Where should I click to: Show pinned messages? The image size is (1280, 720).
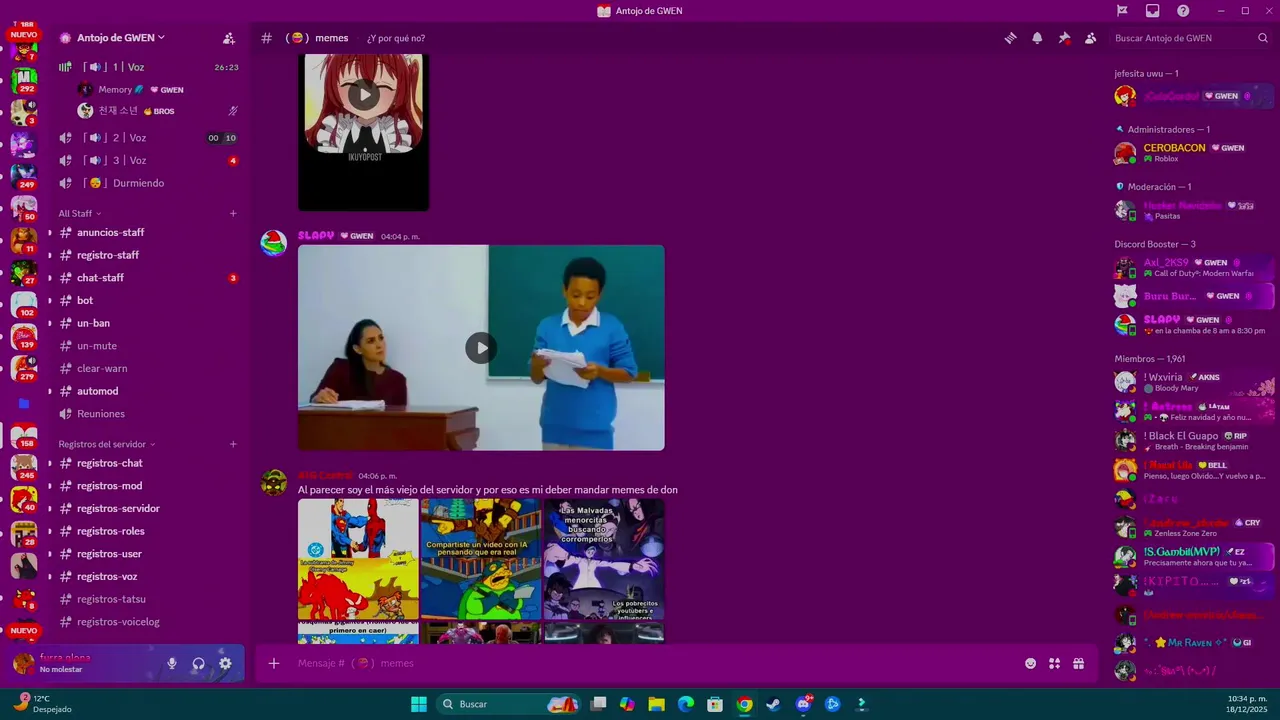pyautogui.click(x=1064, y=38)
